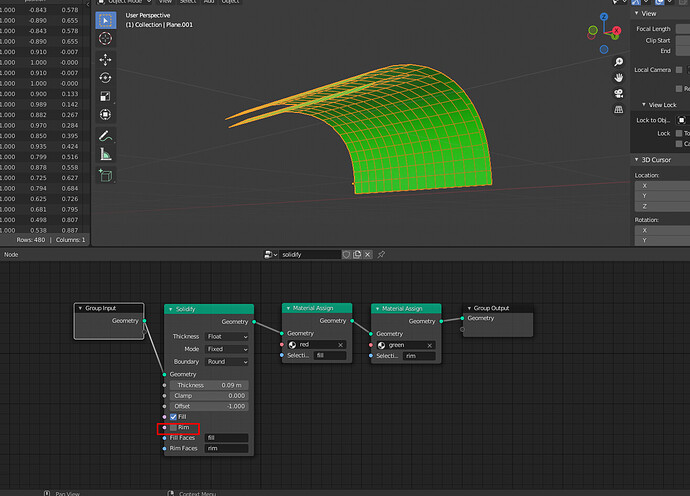690x496 pixels.
Task: Click the Rim Faces text field
Action: (227, 448)
